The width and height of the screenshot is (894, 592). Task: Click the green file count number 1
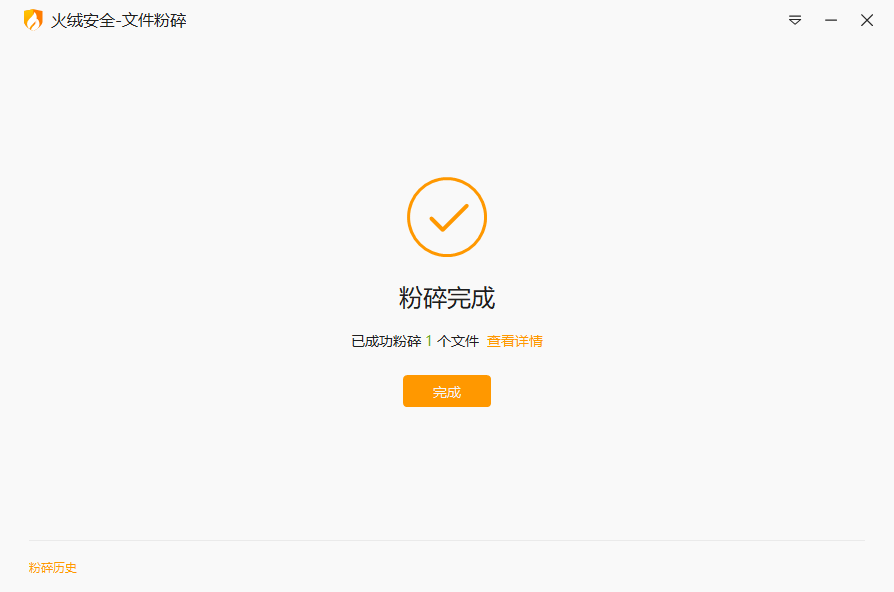[429, 341]
